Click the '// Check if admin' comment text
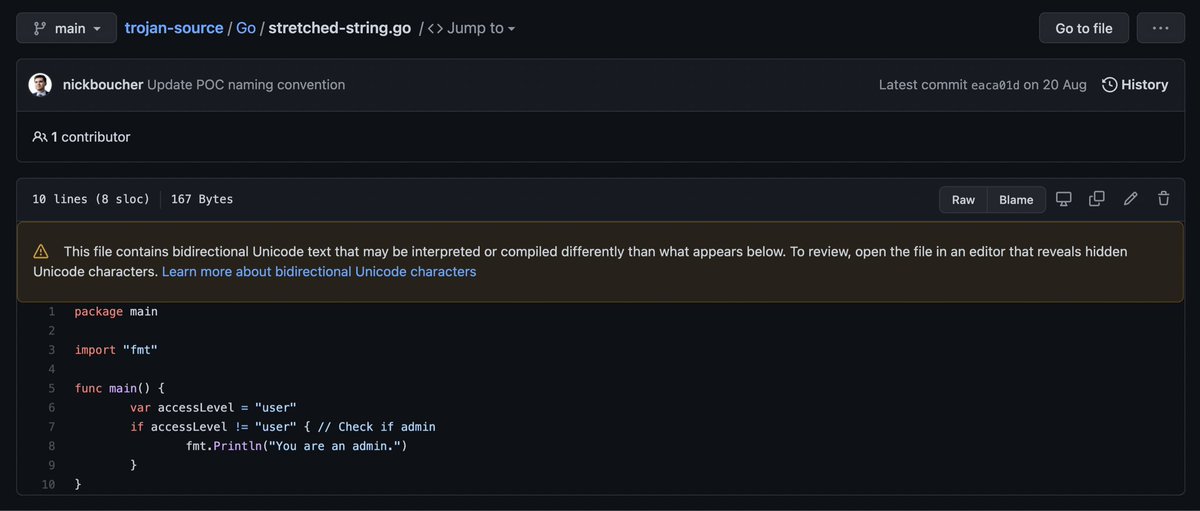Screen dimensions: 1200x511 click(377, 427)
